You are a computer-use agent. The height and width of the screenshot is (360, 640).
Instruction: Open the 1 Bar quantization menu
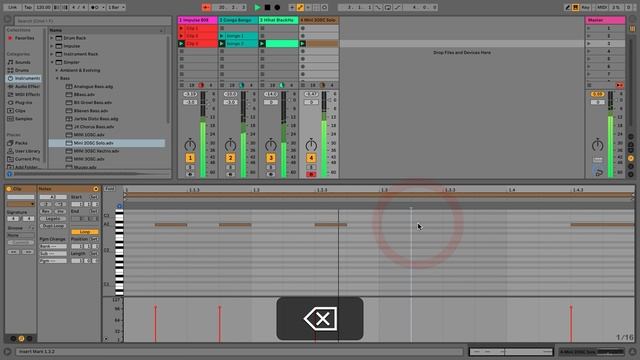pos(116,7)
